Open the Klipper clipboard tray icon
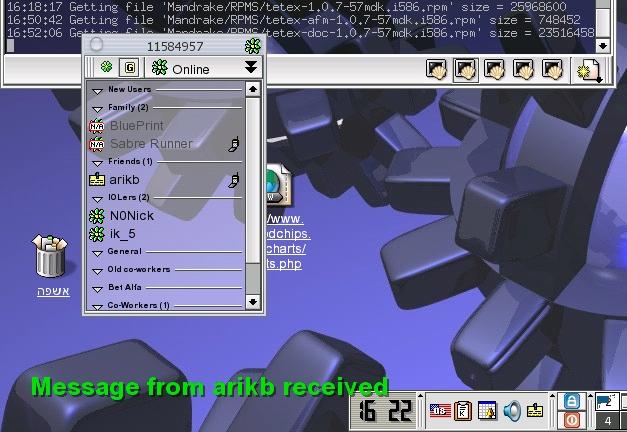627x432 pixels. [x=463, y=411]
